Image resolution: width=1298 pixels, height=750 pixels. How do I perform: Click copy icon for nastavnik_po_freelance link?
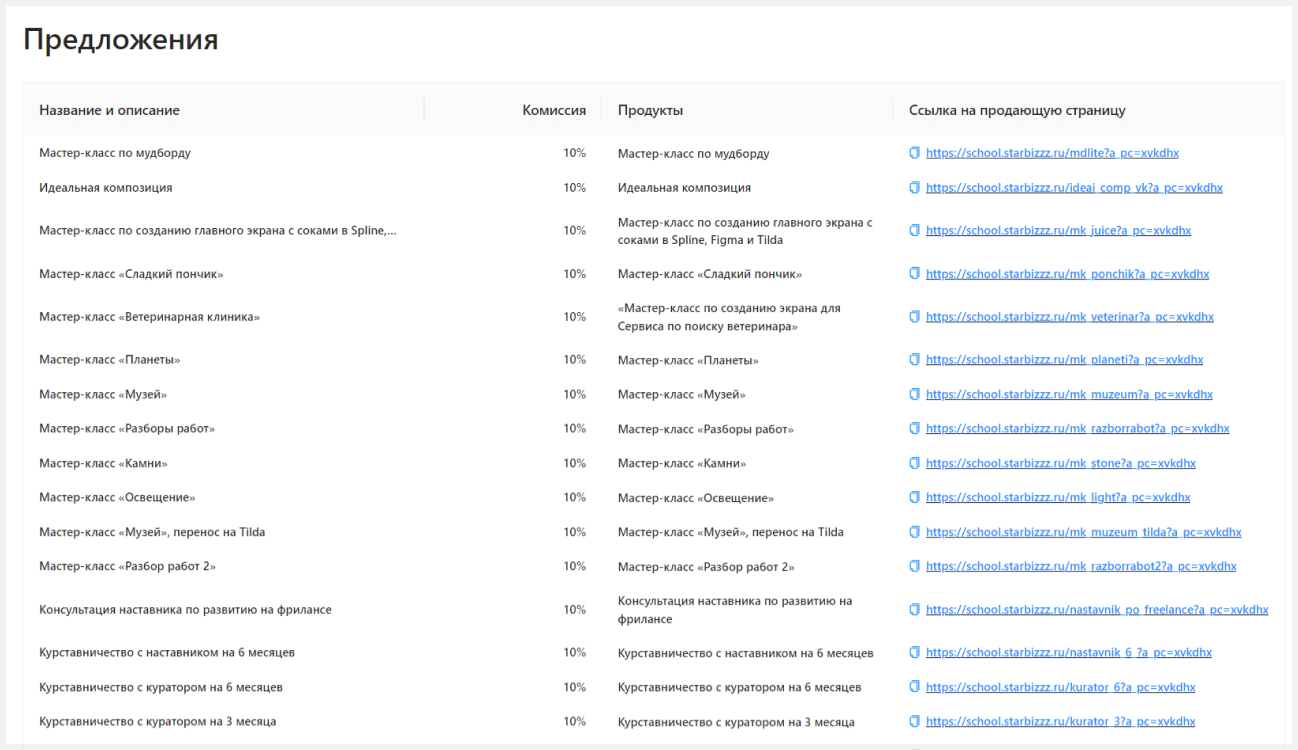tap(914, 610)
